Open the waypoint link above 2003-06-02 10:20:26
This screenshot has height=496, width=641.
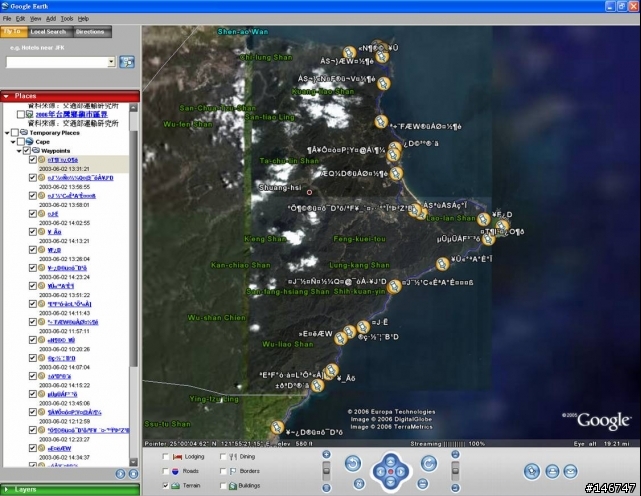[x=61, y=340]
